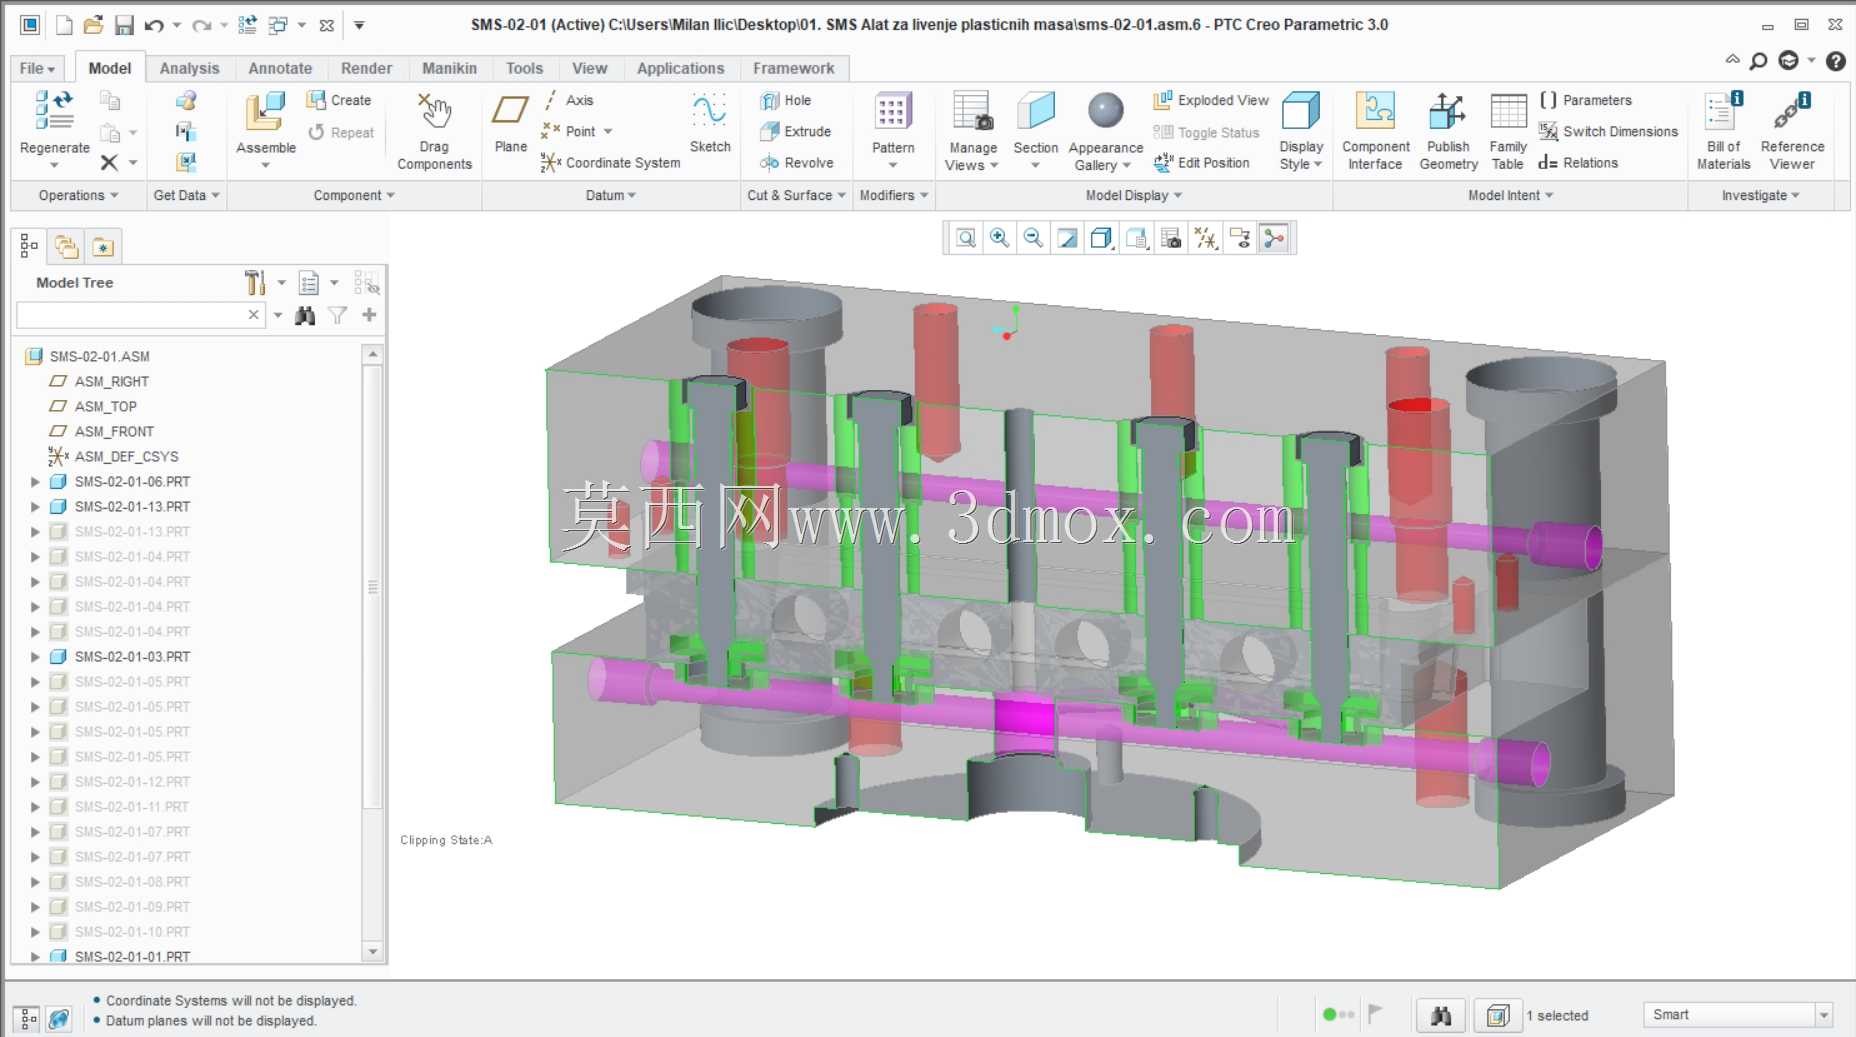Screen dimensions: 1856x1037
Task: Click the Coordinate System button
Action: pos(610,162)
